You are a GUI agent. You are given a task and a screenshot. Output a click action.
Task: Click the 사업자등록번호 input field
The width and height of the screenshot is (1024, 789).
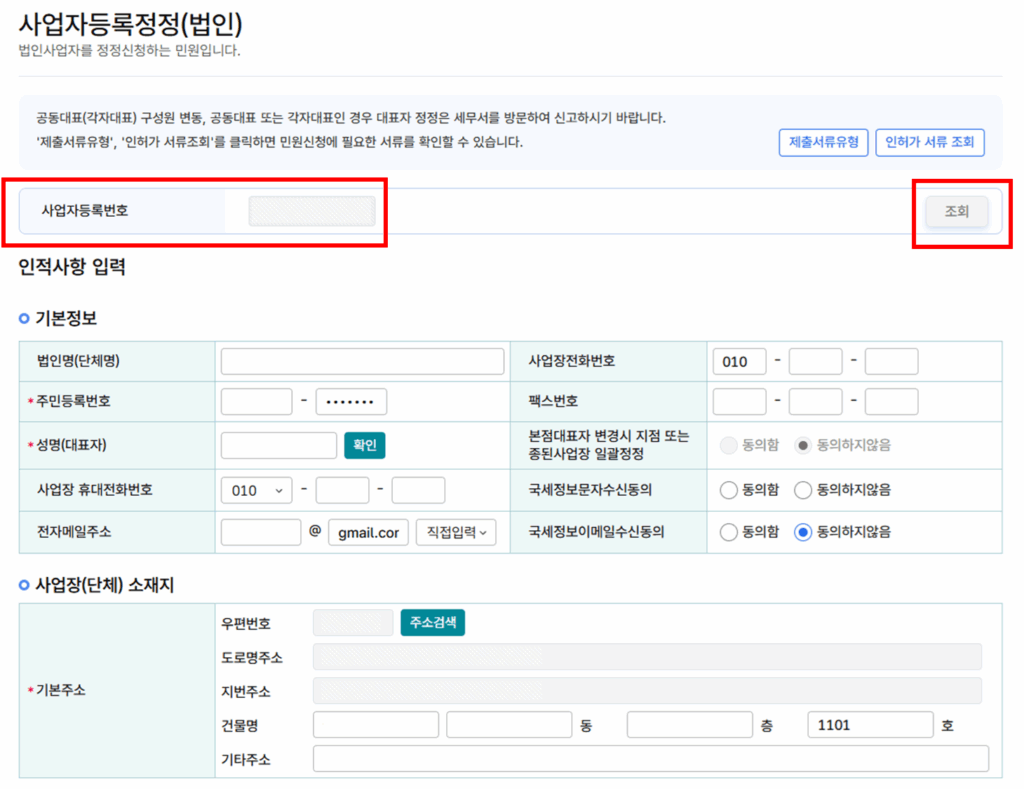point(310,212)
